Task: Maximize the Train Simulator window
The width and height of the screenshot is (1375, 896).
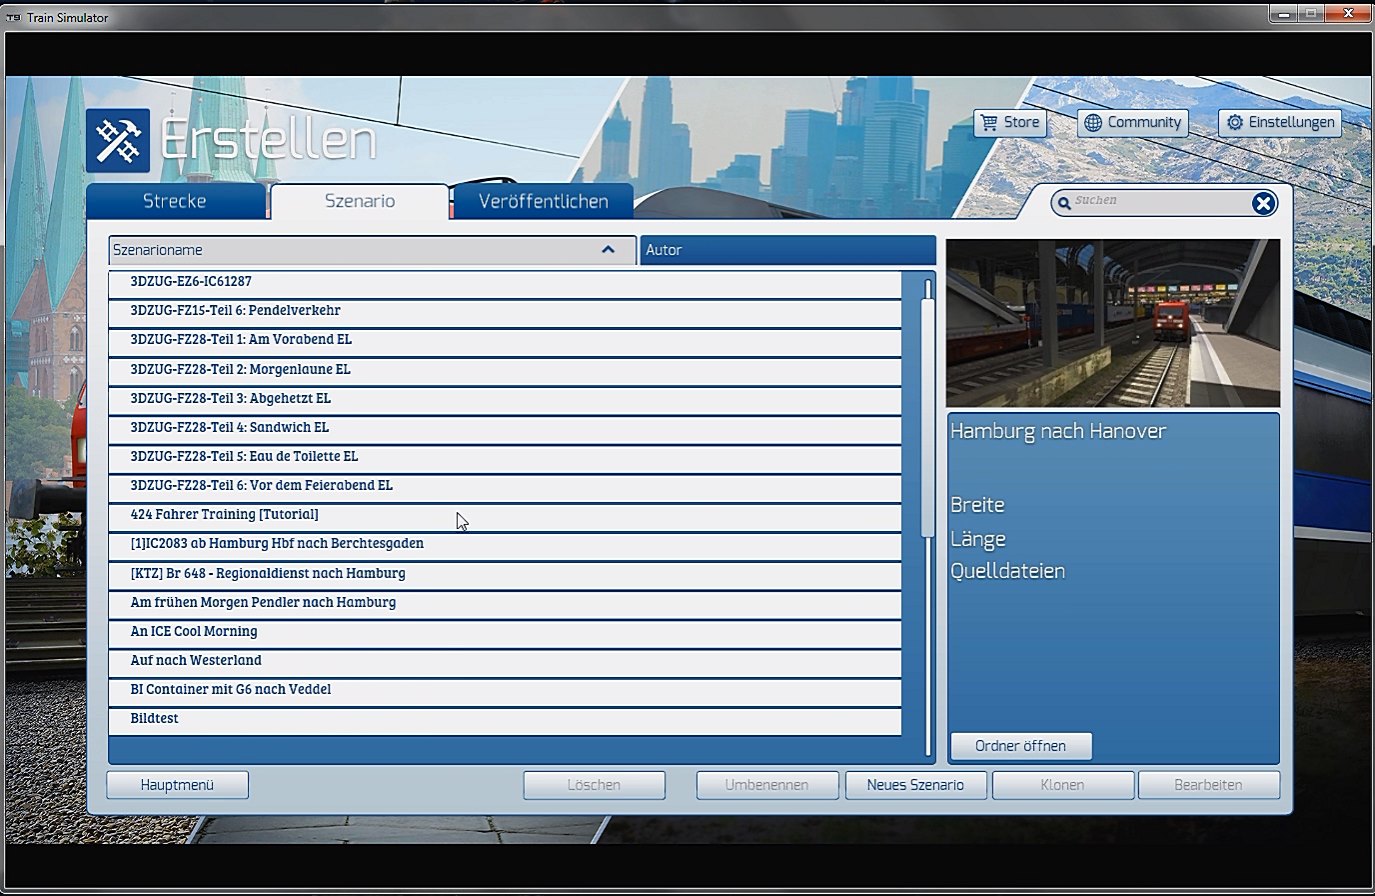Action: [x=1311, y=13]
